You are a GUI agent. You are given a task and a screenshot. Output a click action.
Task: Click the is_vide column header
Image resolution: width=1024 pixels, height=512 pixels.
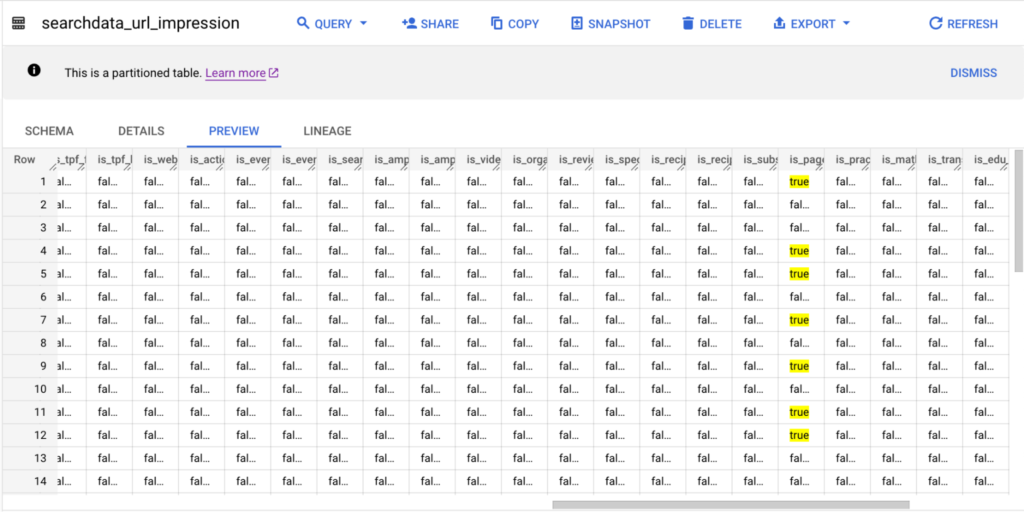click(479, 159)
